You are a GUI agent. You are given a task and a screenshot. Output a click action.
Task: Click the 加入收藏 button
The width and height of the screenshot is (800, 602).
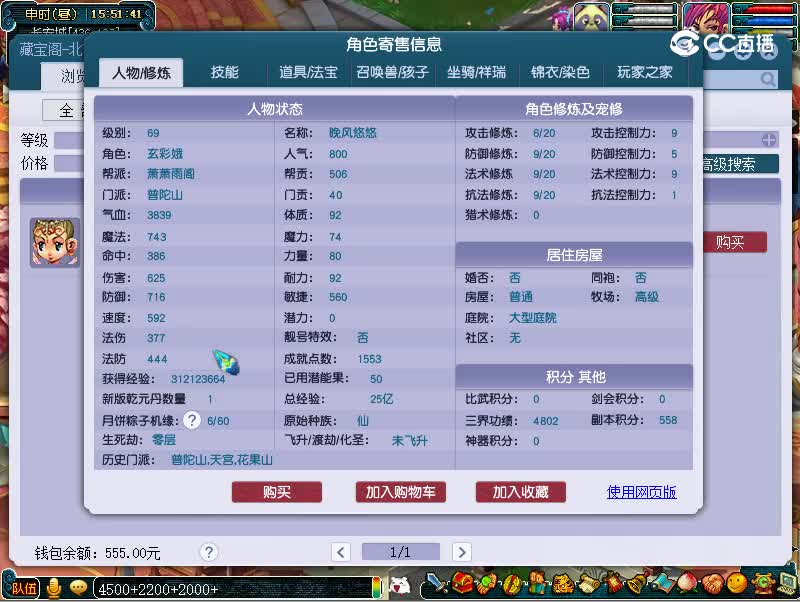click(520, 492)
